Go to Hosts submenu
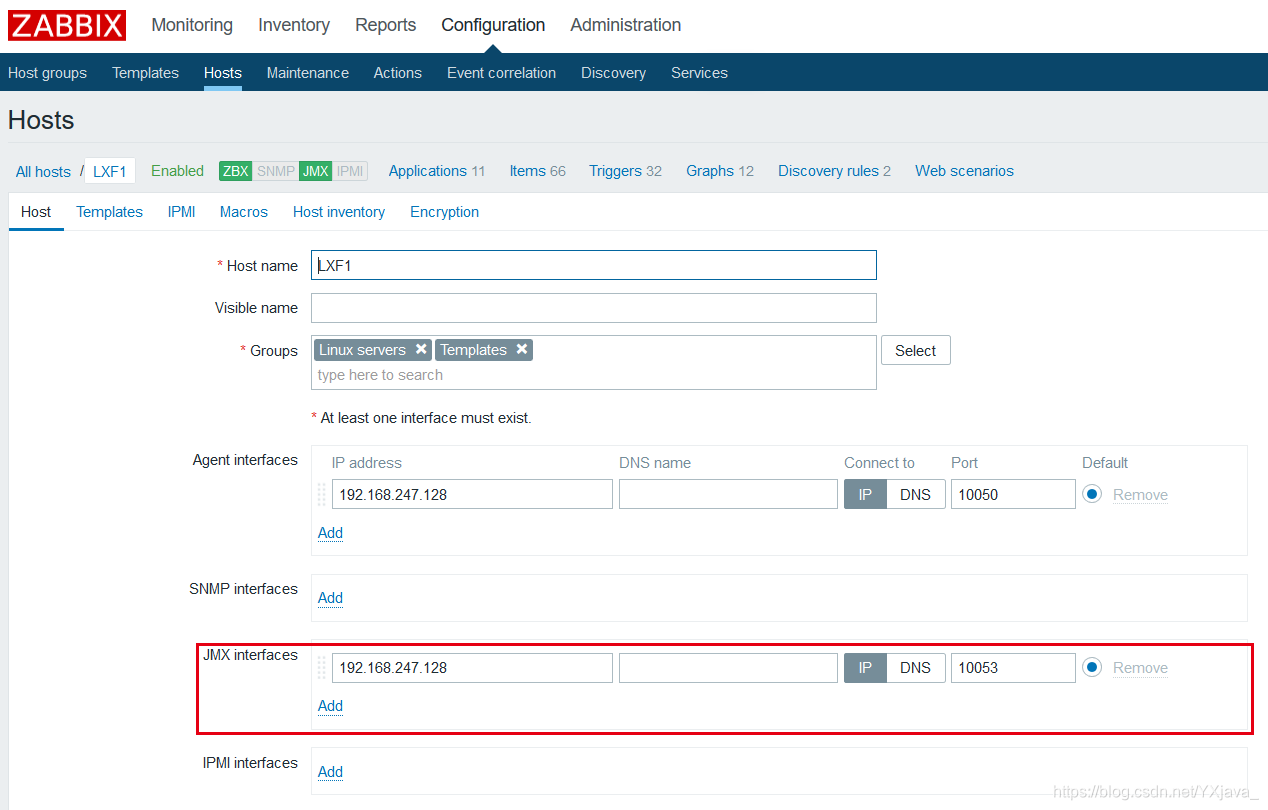1268x810 pixels. pos(223,73)
